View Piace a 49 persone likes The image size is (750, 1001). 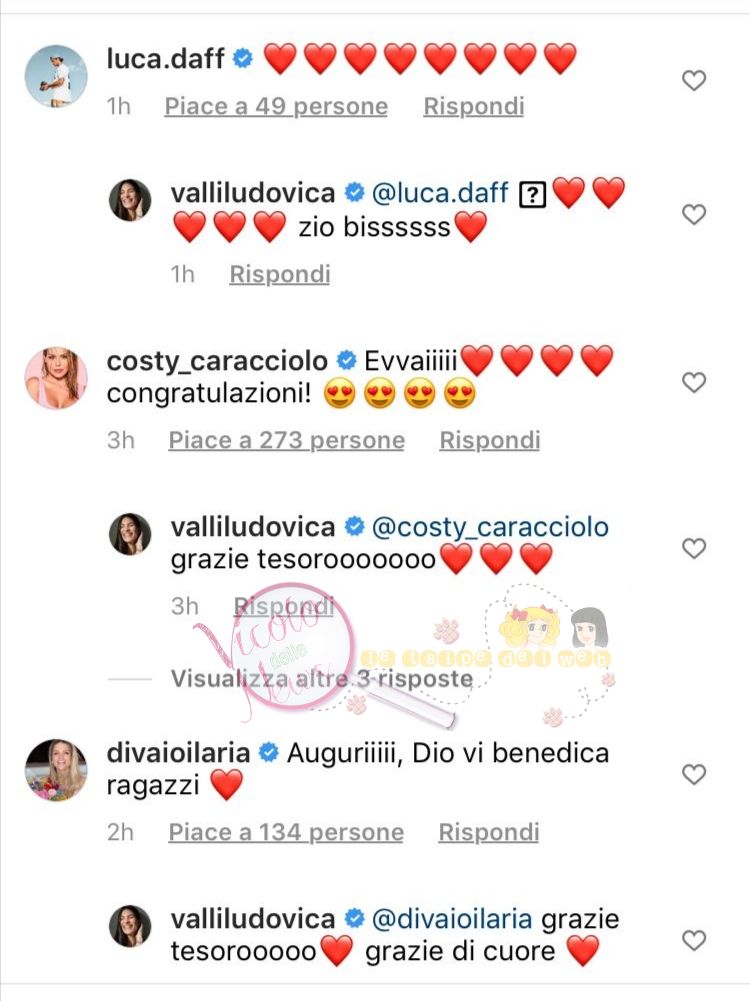(276, 106)
